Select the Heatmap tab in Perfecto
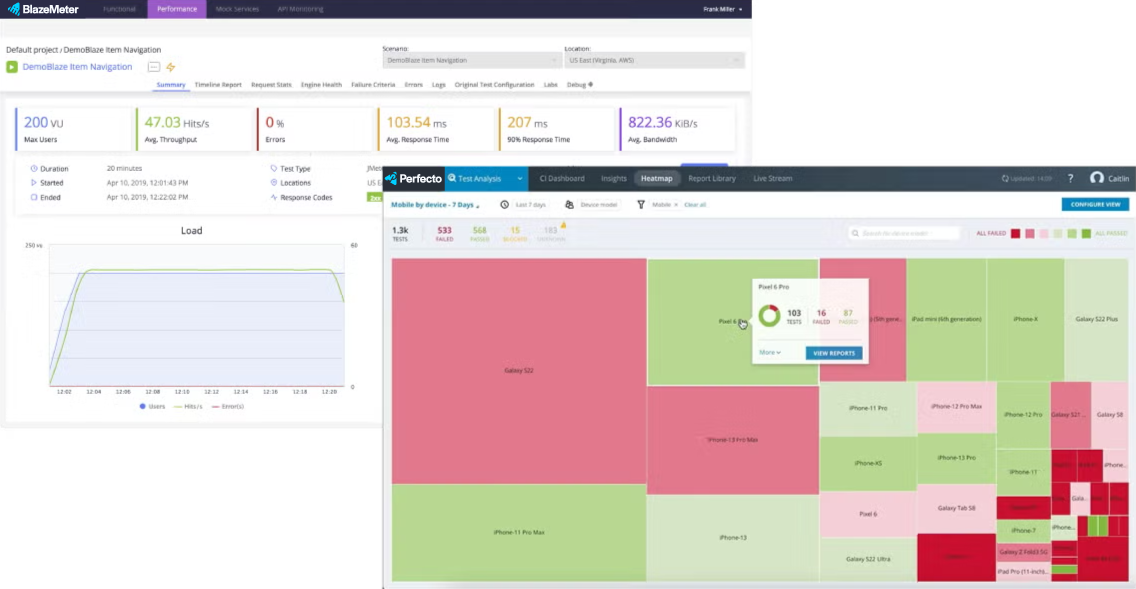Screen dimensions: 1136x589 [x=656, y=178]
